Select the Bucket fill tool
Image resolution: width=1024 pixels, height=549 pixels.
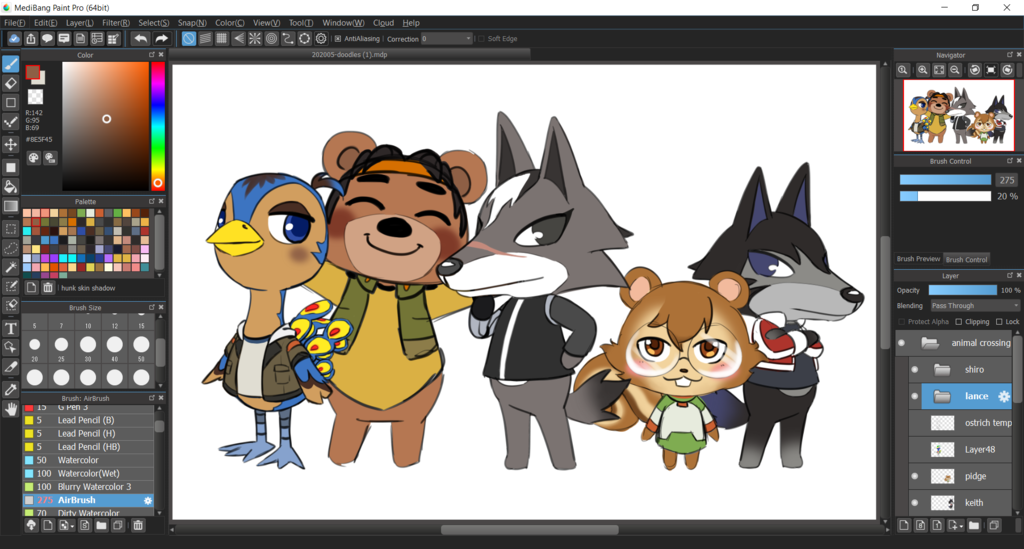click(10, 187)
